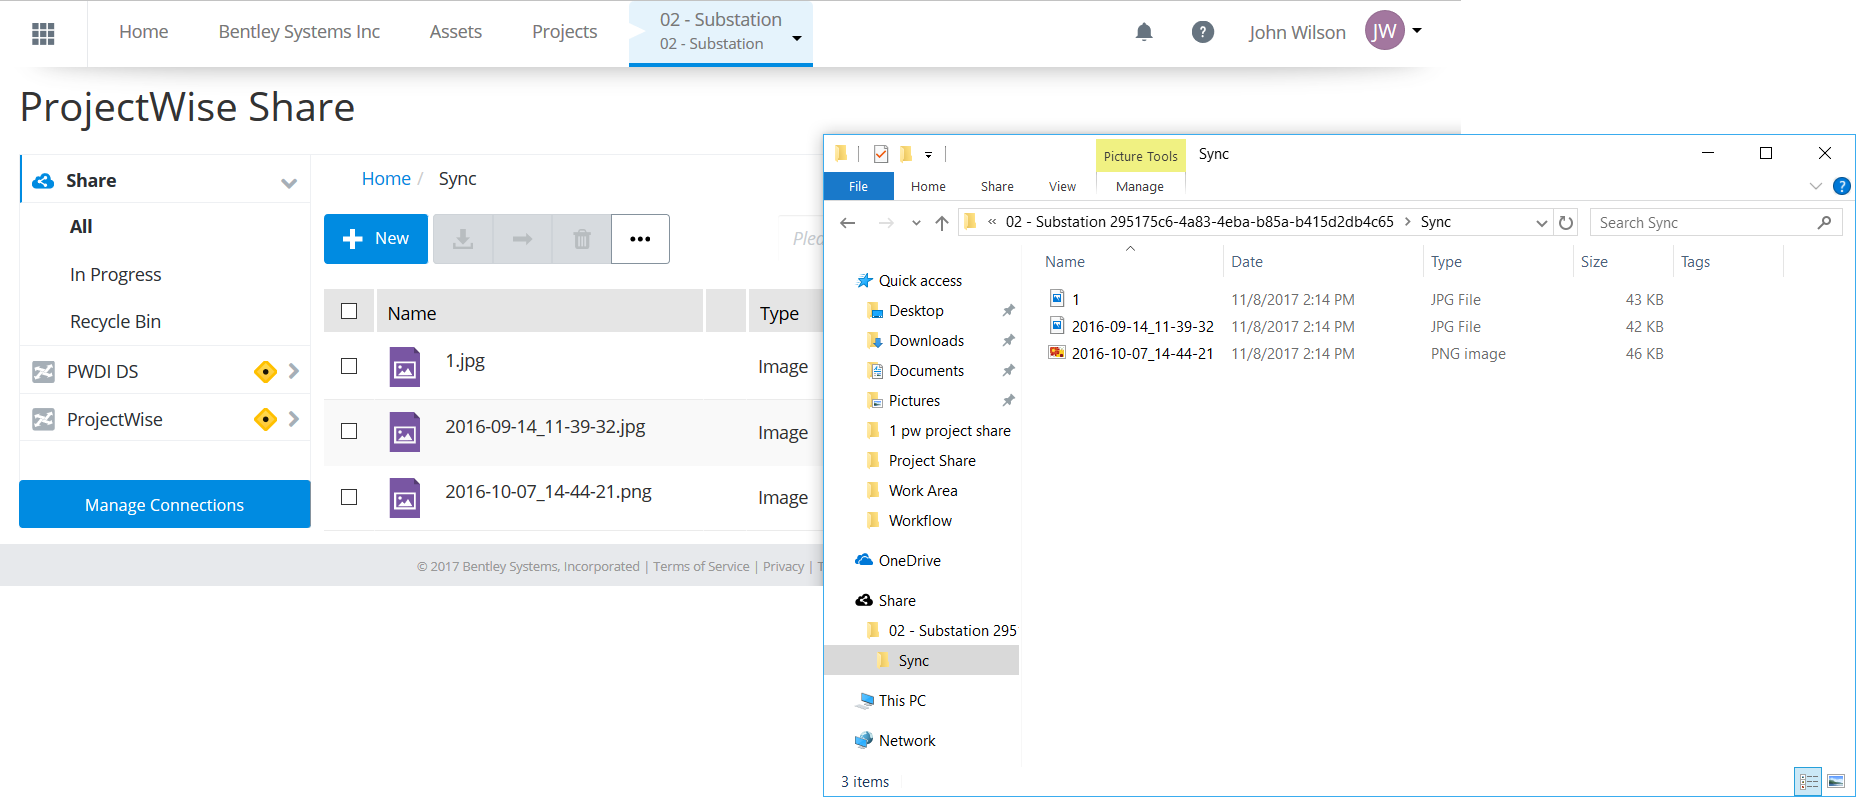Viewport: 1856px width, 797px height.
Task: Open the Assets navigation item
Action: pyautogui.click(x=456, y=32)
